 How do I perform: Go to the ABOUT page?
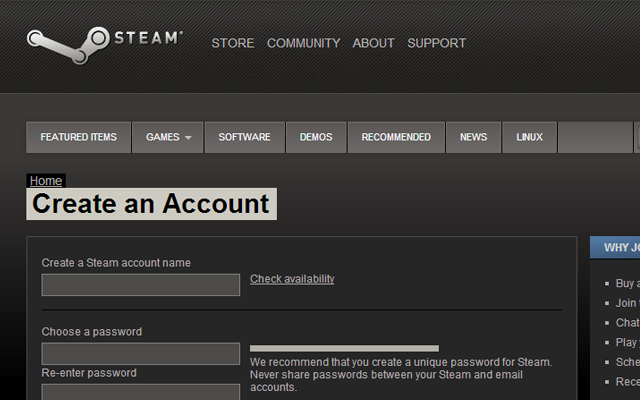coord(373,43)
